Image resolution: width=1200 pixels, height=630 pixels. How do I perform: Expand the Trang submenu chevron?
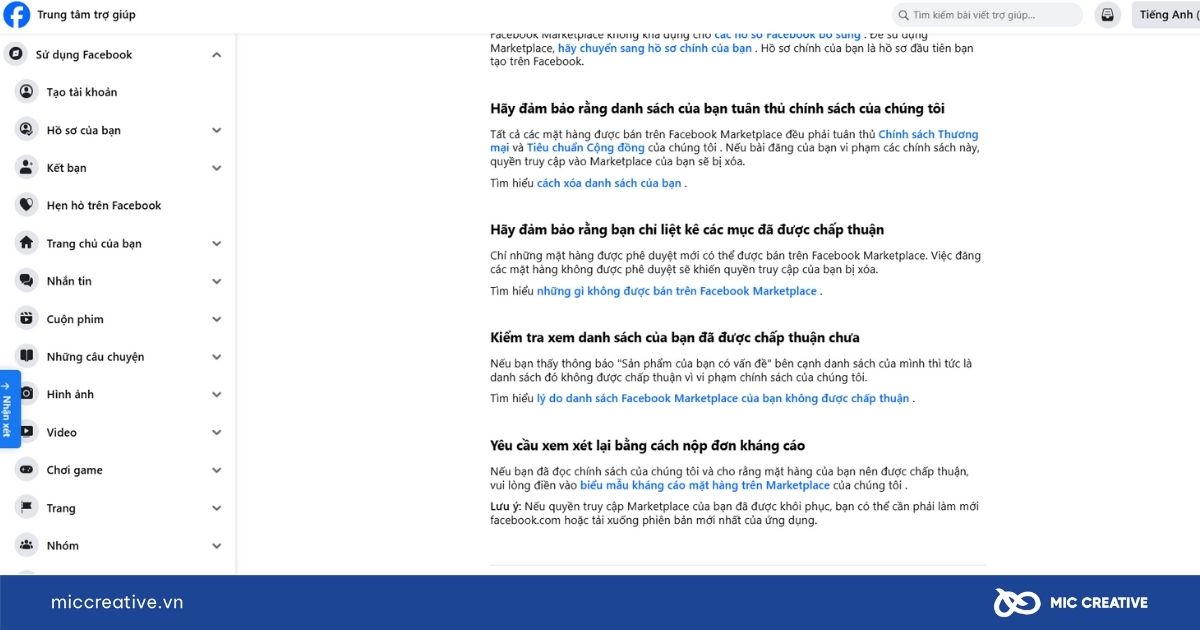[217, 508]
